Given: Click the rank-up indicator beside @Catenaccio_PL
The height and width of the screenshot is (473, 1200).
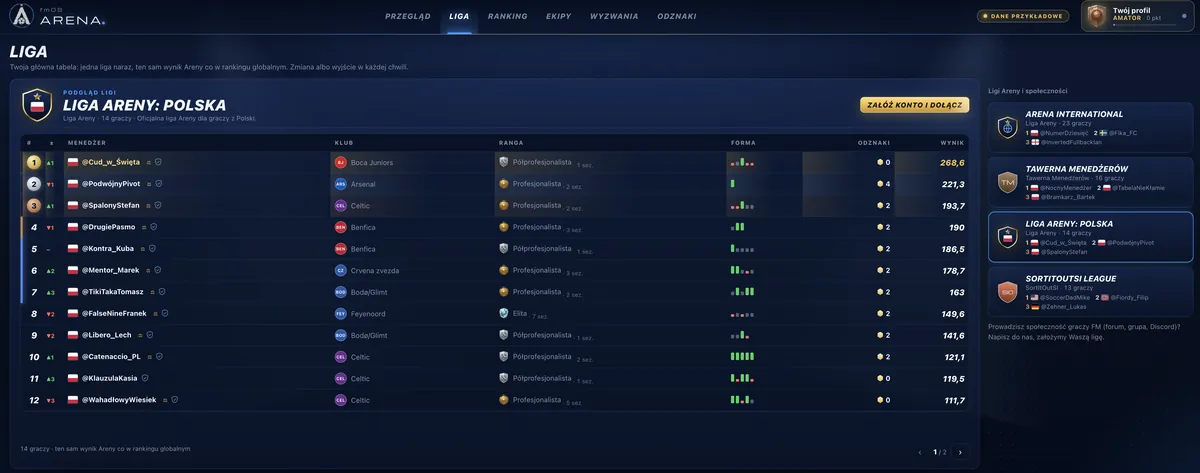Looking at the screenshot, I should point(51,357).
